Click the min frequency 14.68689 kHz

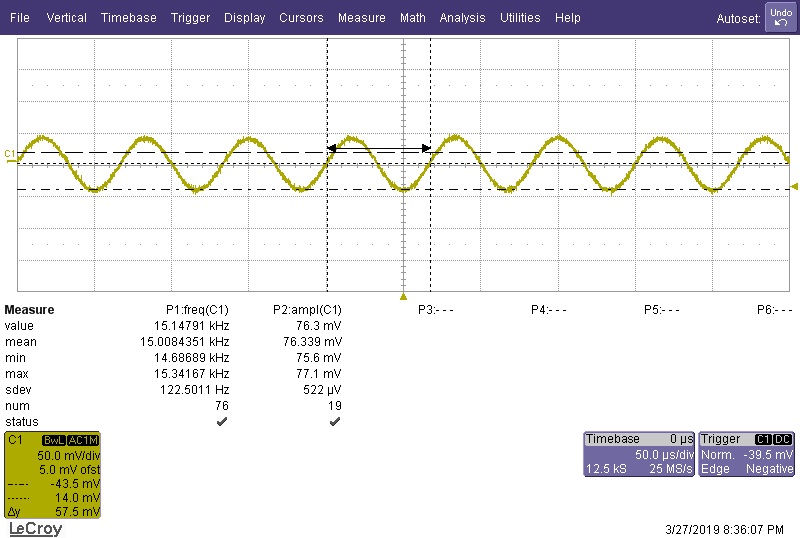coord(191,358)
